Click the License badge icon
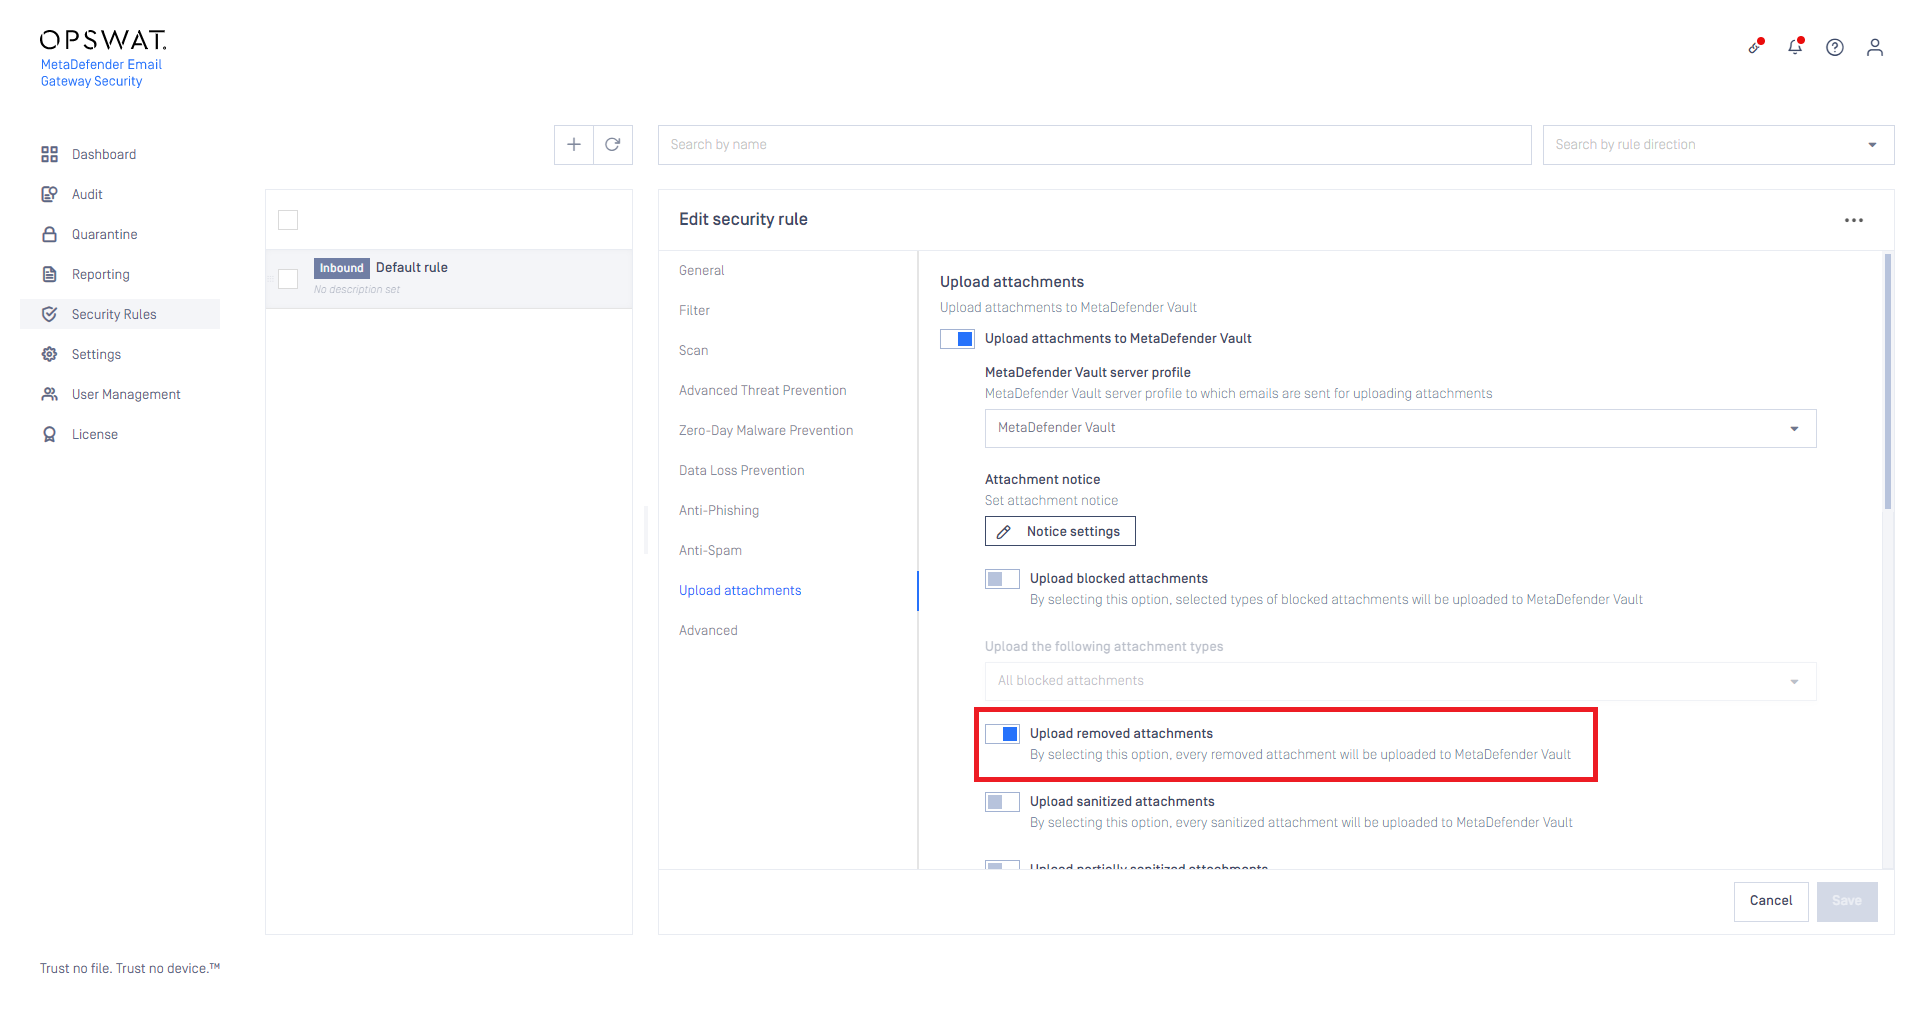The height and width of the screenshot is (1010, 1920). pyautogui.click(x=49, y=434)
